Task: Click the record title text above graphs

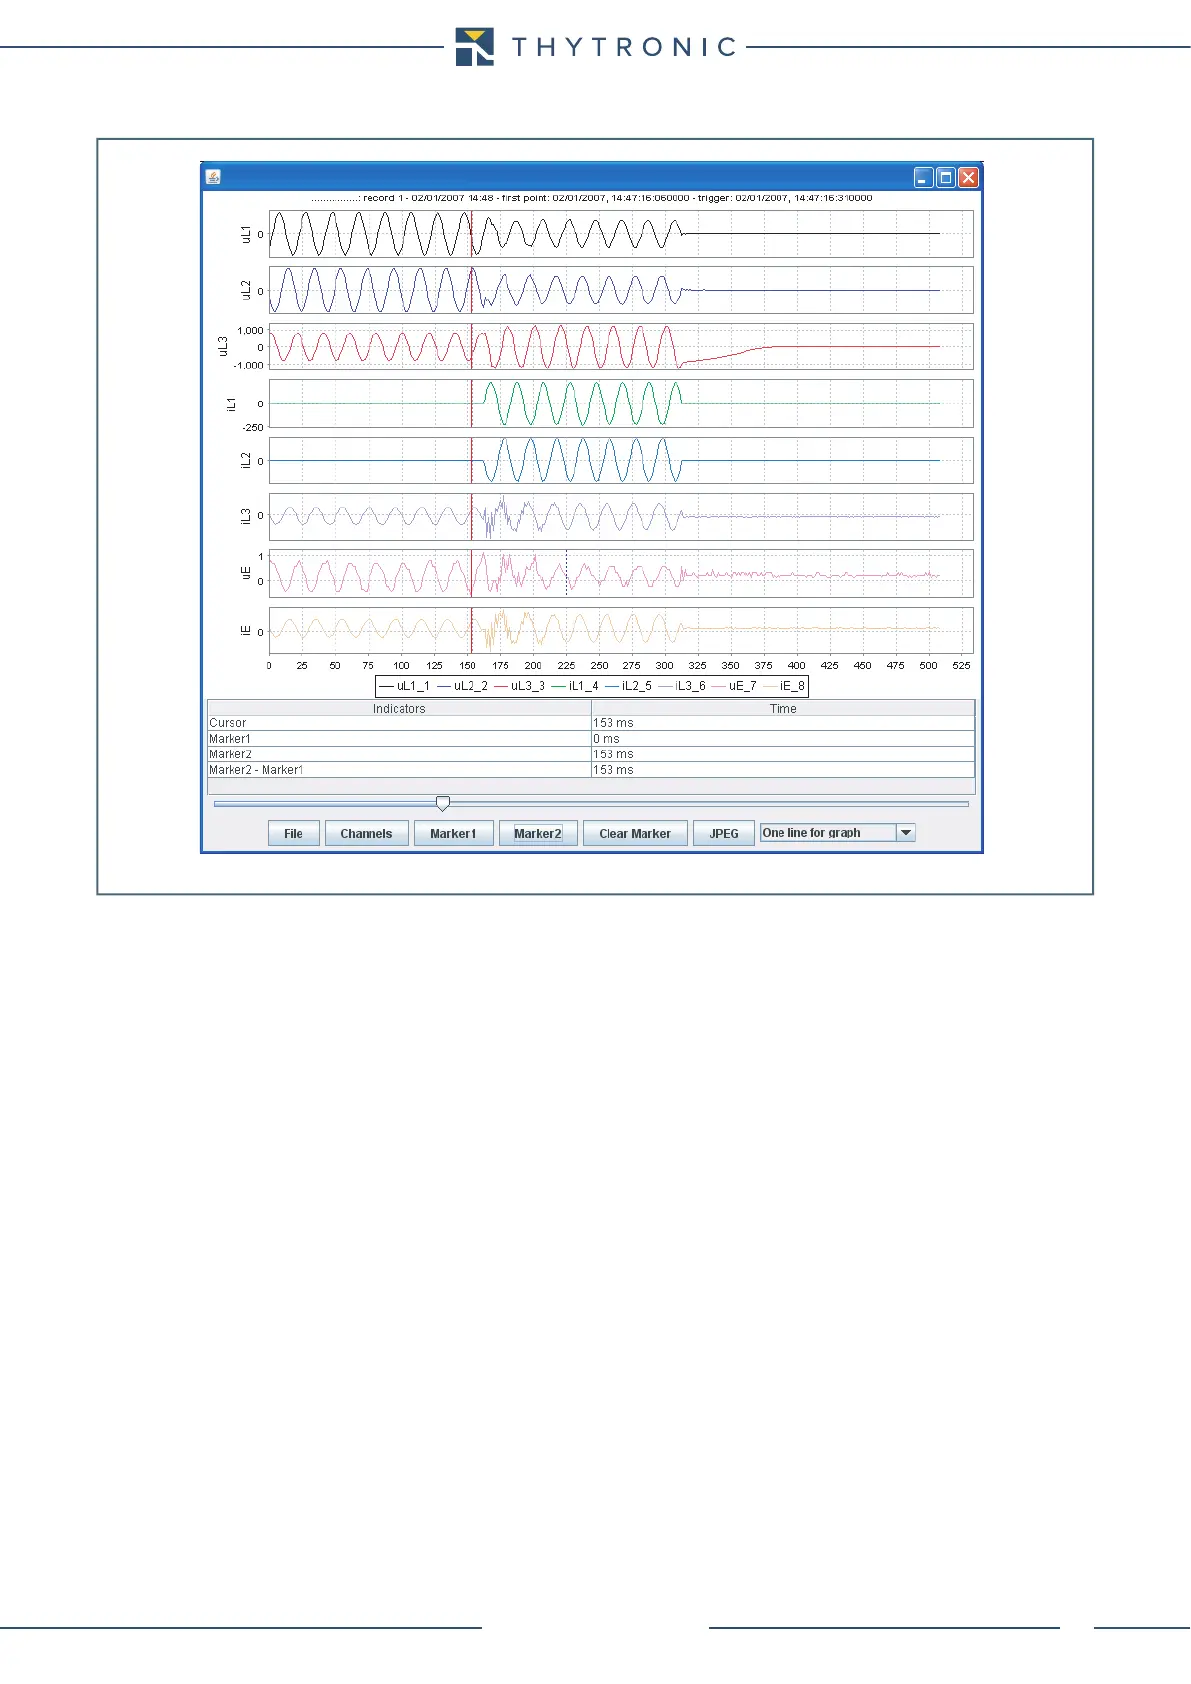Action: [591, 198]
